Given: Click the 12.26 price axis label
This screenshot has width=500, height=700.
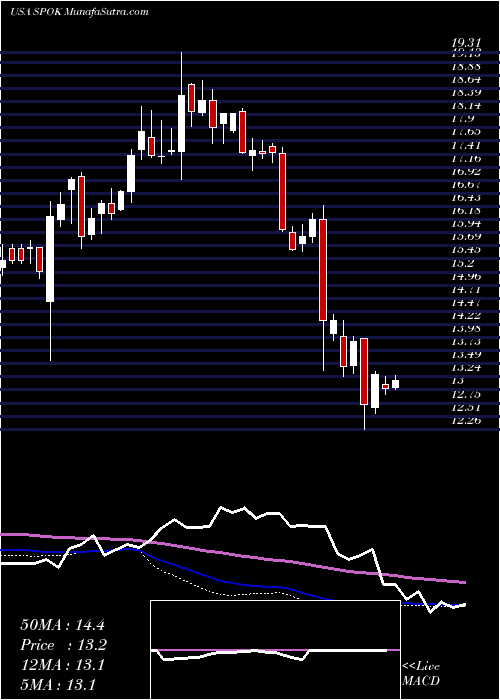Looking at the screenshot, I should tap(466, 420).
